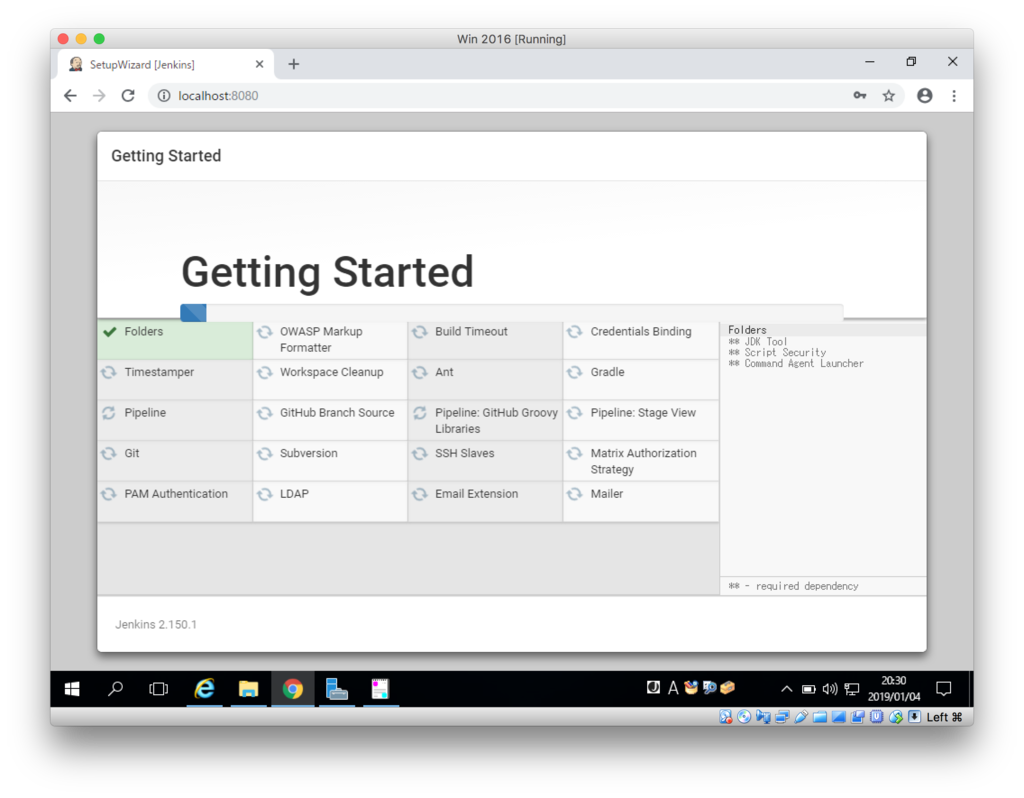Click the Folders heading in log panel

(x=747, y=330)
